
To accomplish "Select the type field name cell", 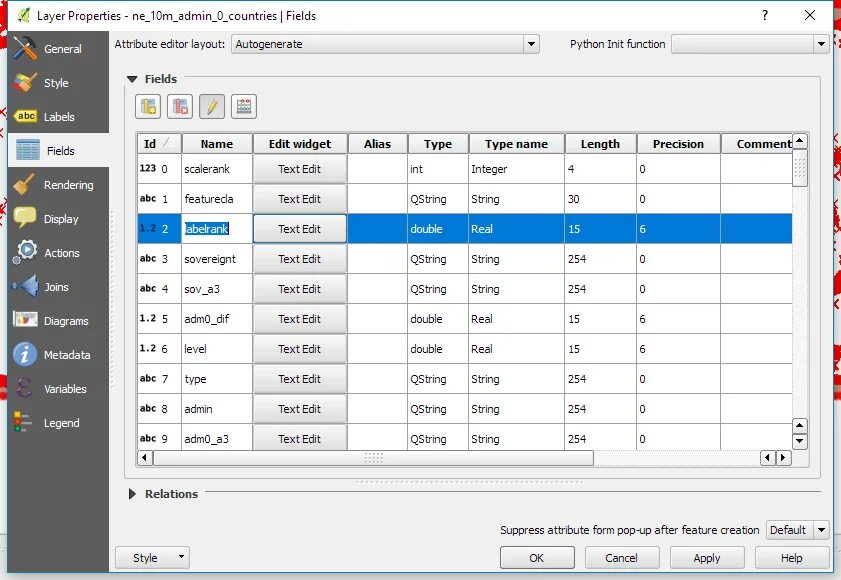I will click(x=217, y=379).
